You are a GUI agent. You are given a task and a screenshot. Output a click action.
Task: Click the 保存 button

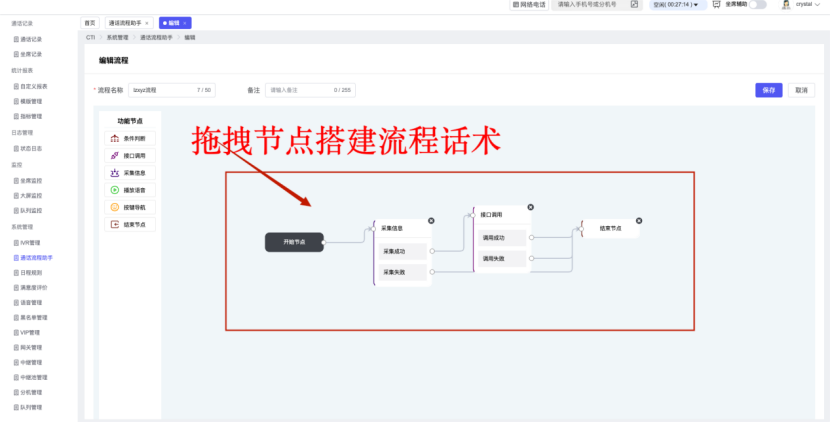(x=768, y=90)
